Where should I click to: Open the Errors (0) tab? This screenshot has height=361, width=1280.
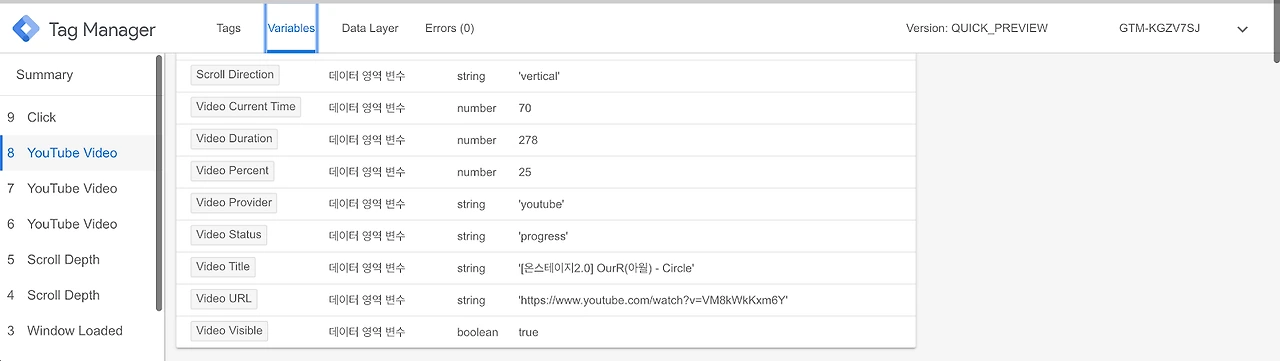pyautogui.click(x=450, y=28)
